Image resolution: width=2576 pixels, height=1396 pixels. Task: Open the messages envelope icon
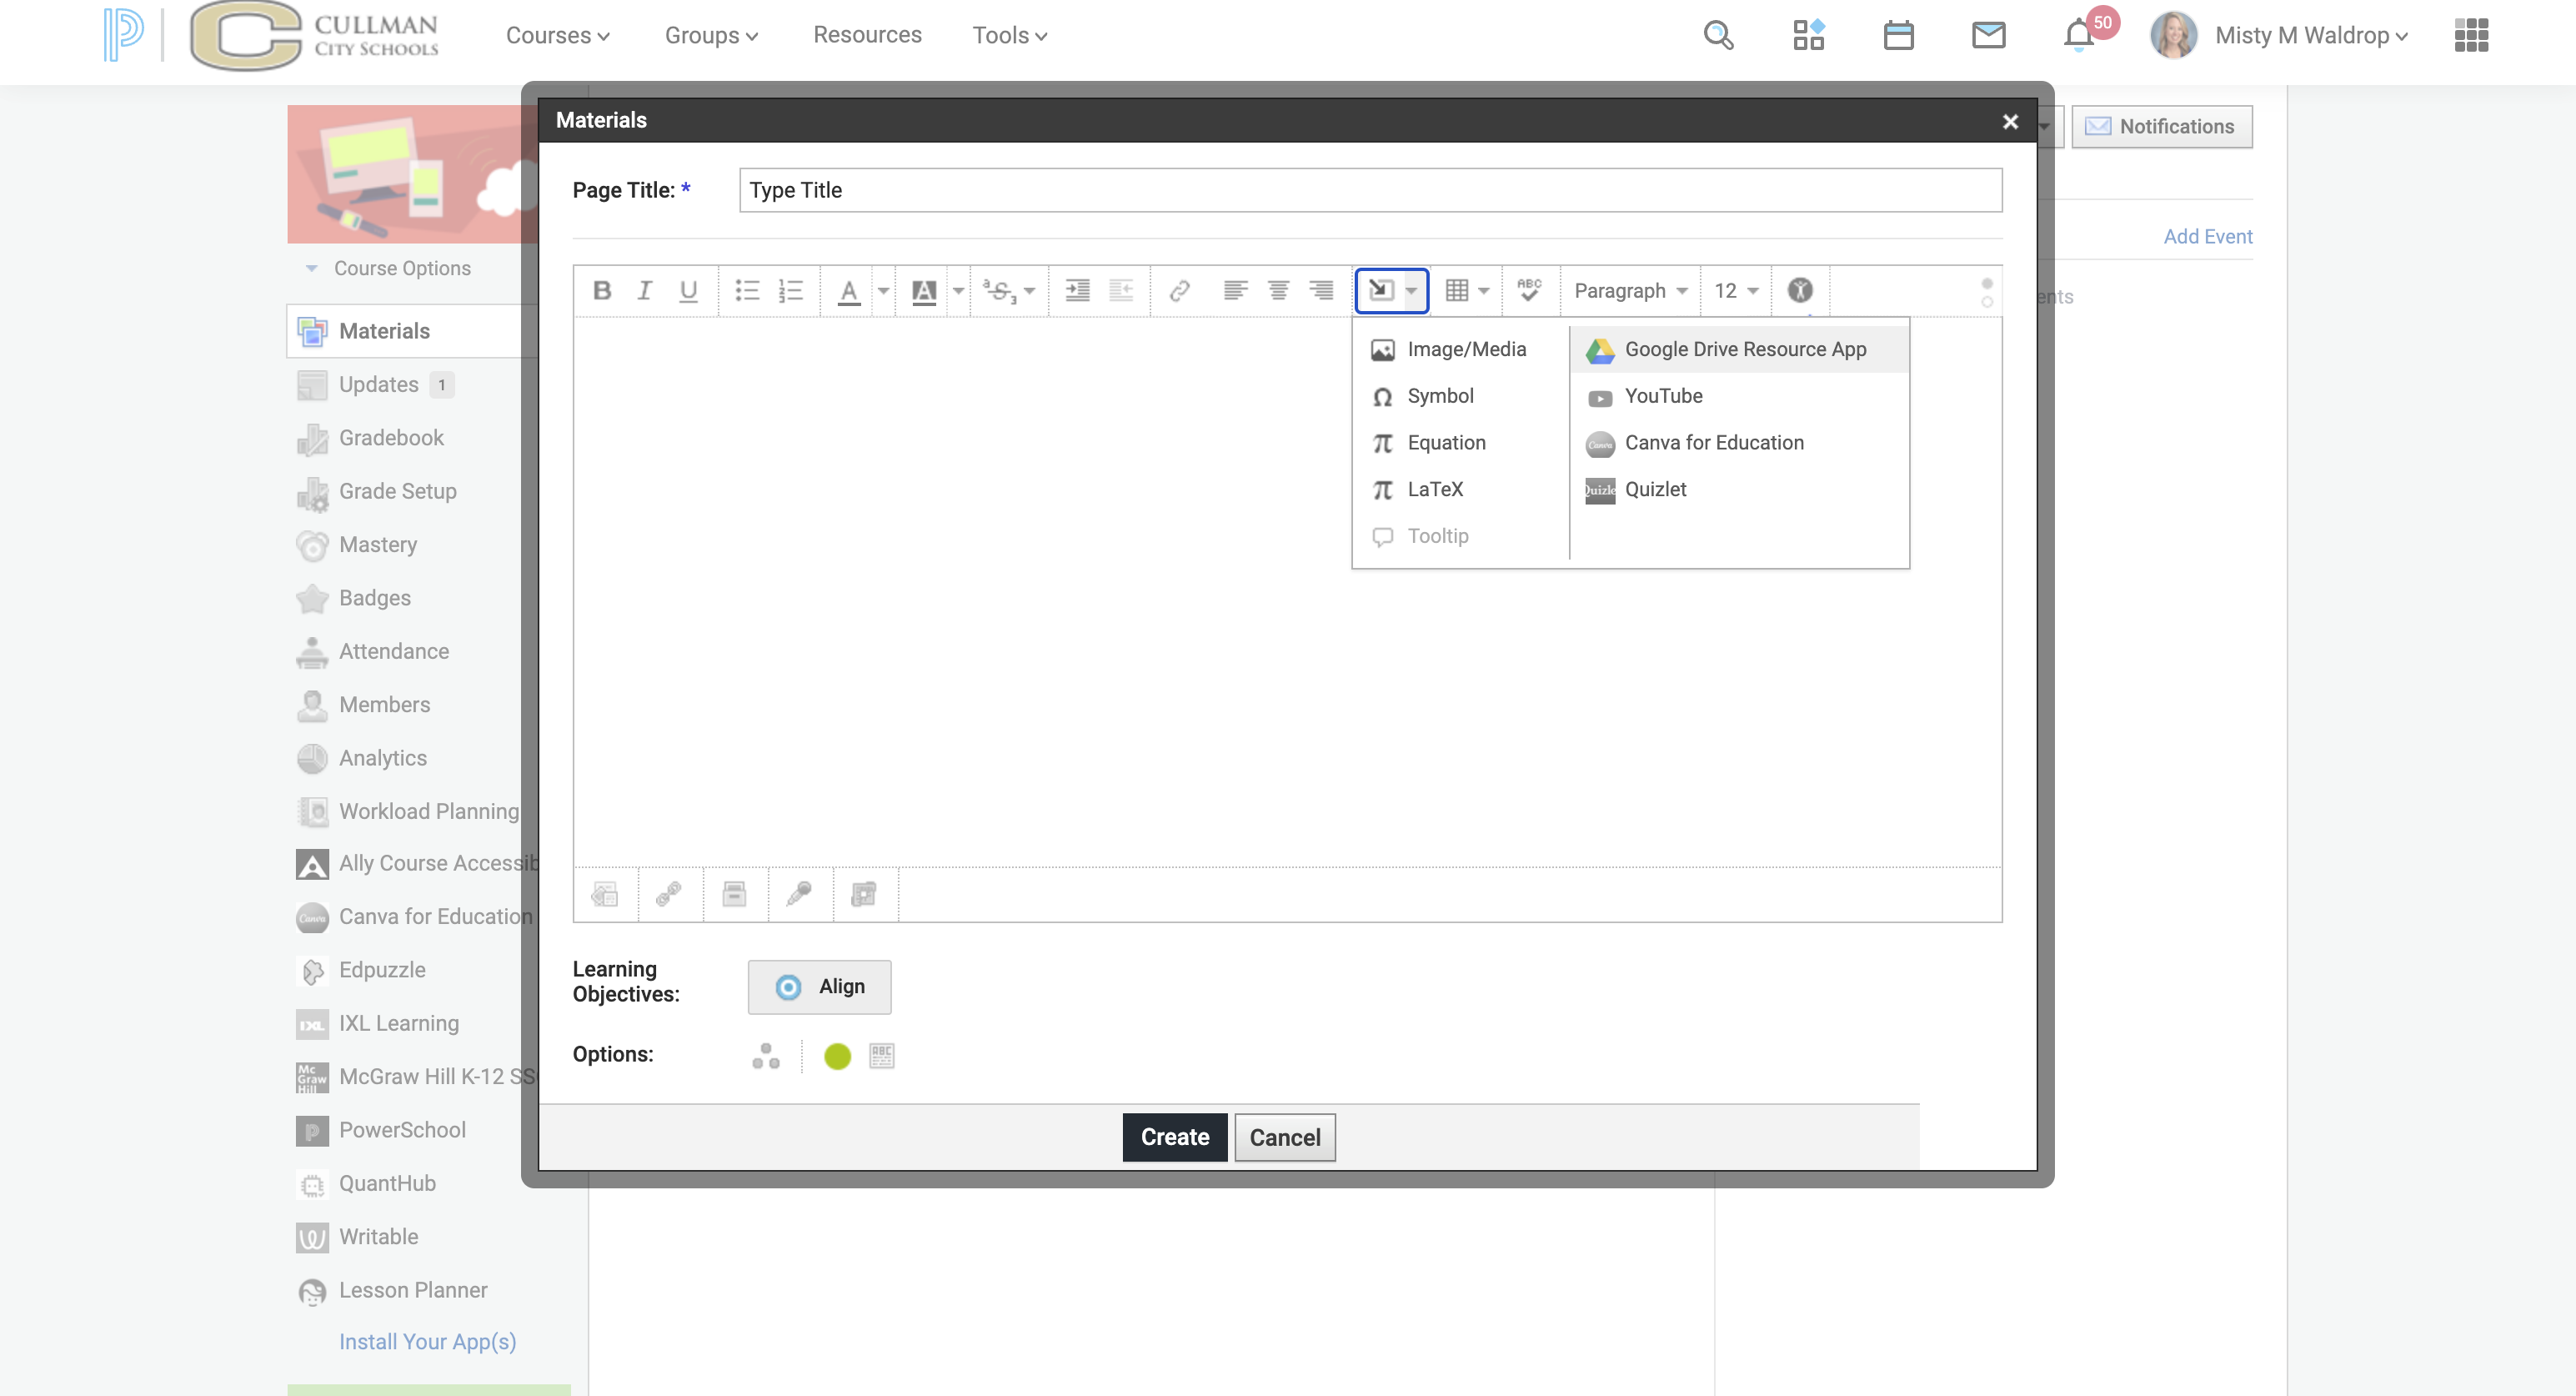coord(1988,36)
